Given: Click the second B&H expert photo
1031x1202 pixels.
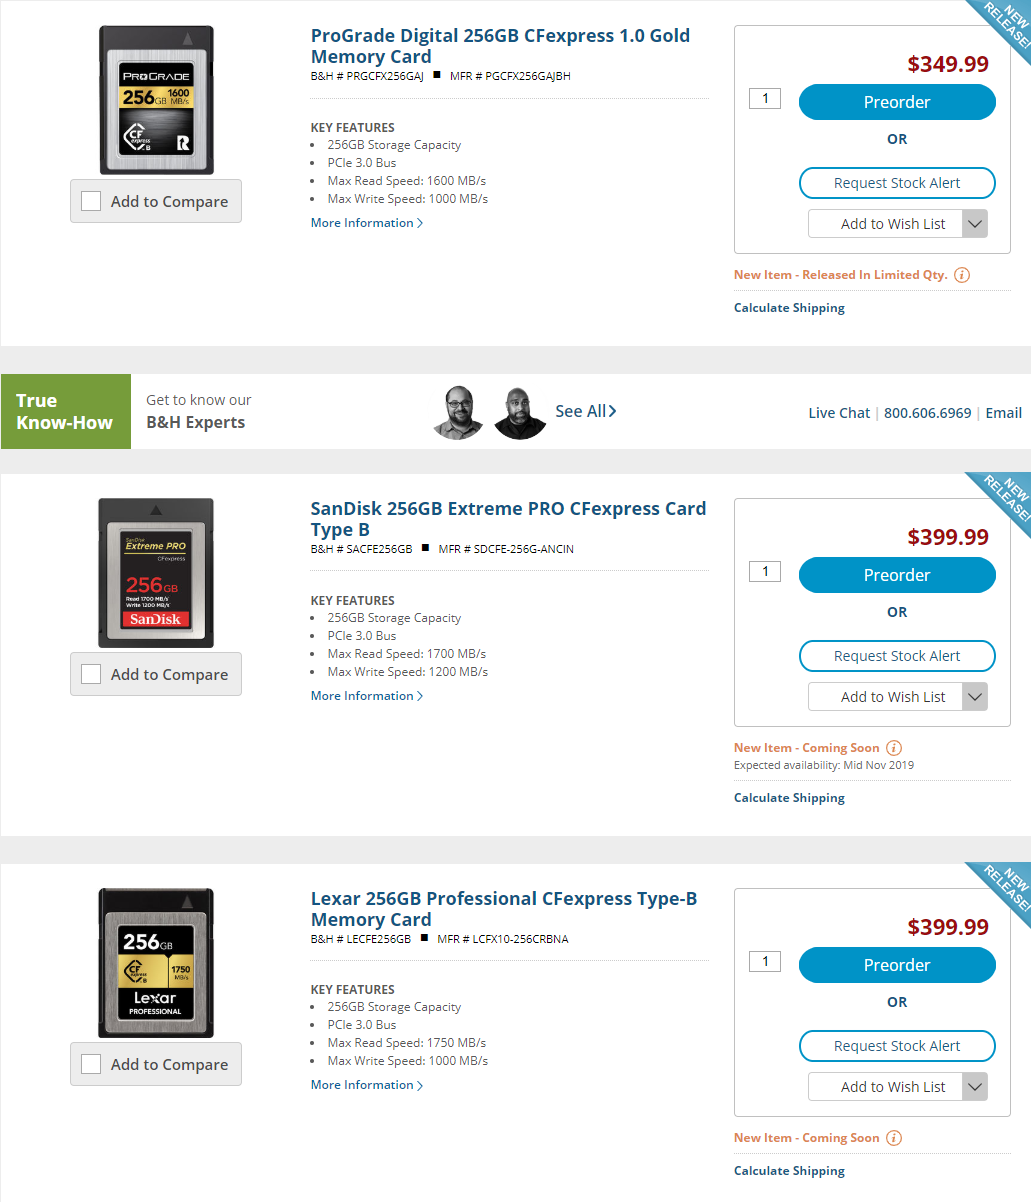Looking at the screenshot, I should pyautogui.click(x=520, y=412).
